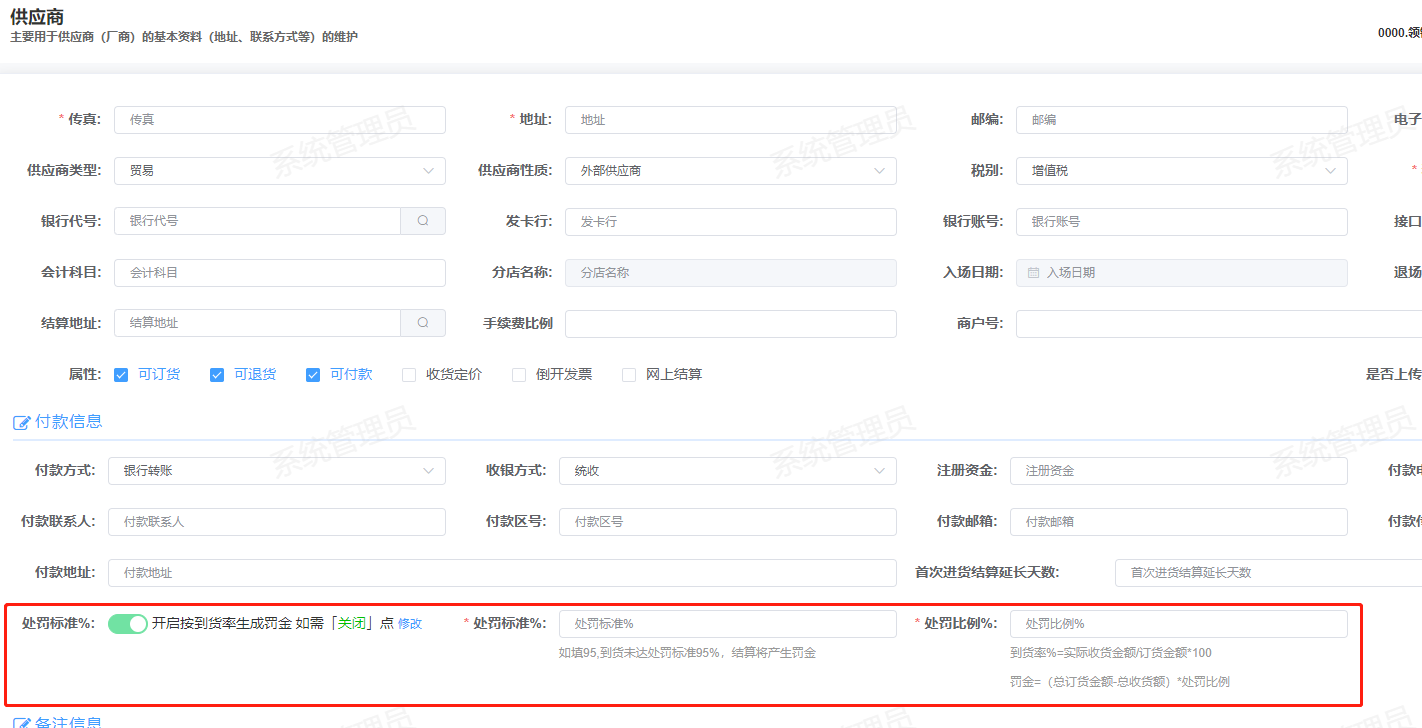Image resolution: width=1422 pixels, height=728 pixels.
Task: Open the 供应商类型 dropdown
Action: click(x=280, y=171)
